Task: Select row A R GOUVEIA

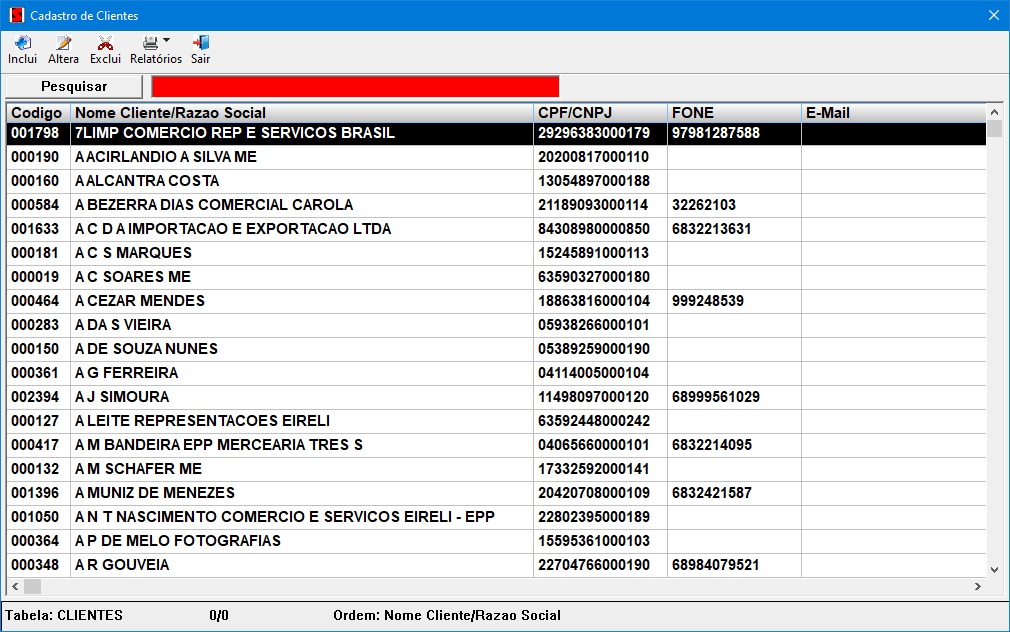Action: click(496, 565)
